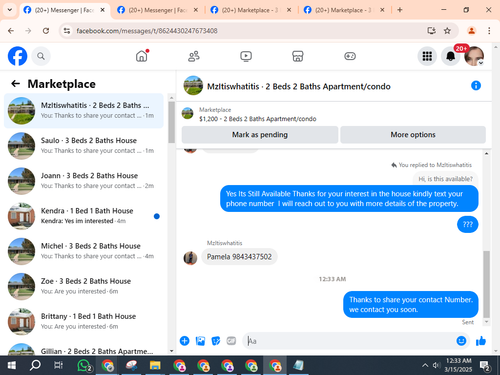Image resolution: width=500 pixels, height=375 pixels.
Task: Open WhatsApp from the taskbar
Action: 84,365
